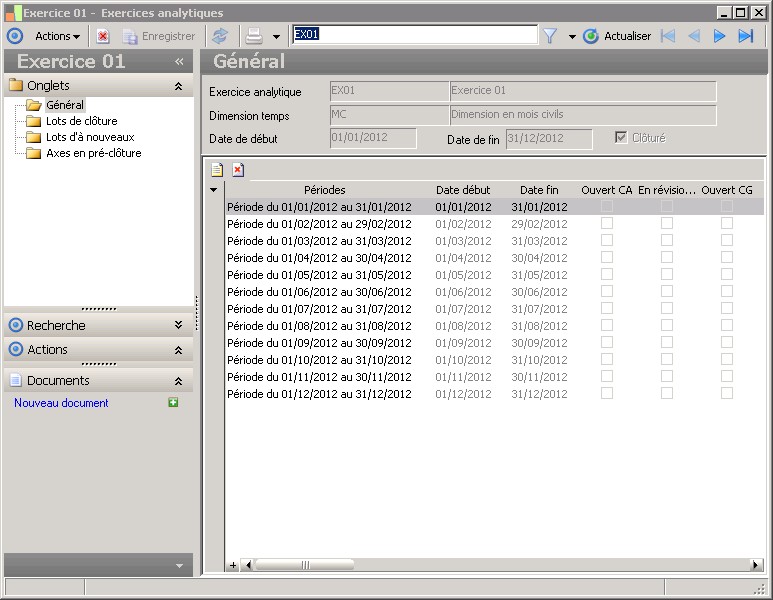The height and width of the screenshot is (600, 773).
Task: Click the filter funnel icon
Action: 550,36
